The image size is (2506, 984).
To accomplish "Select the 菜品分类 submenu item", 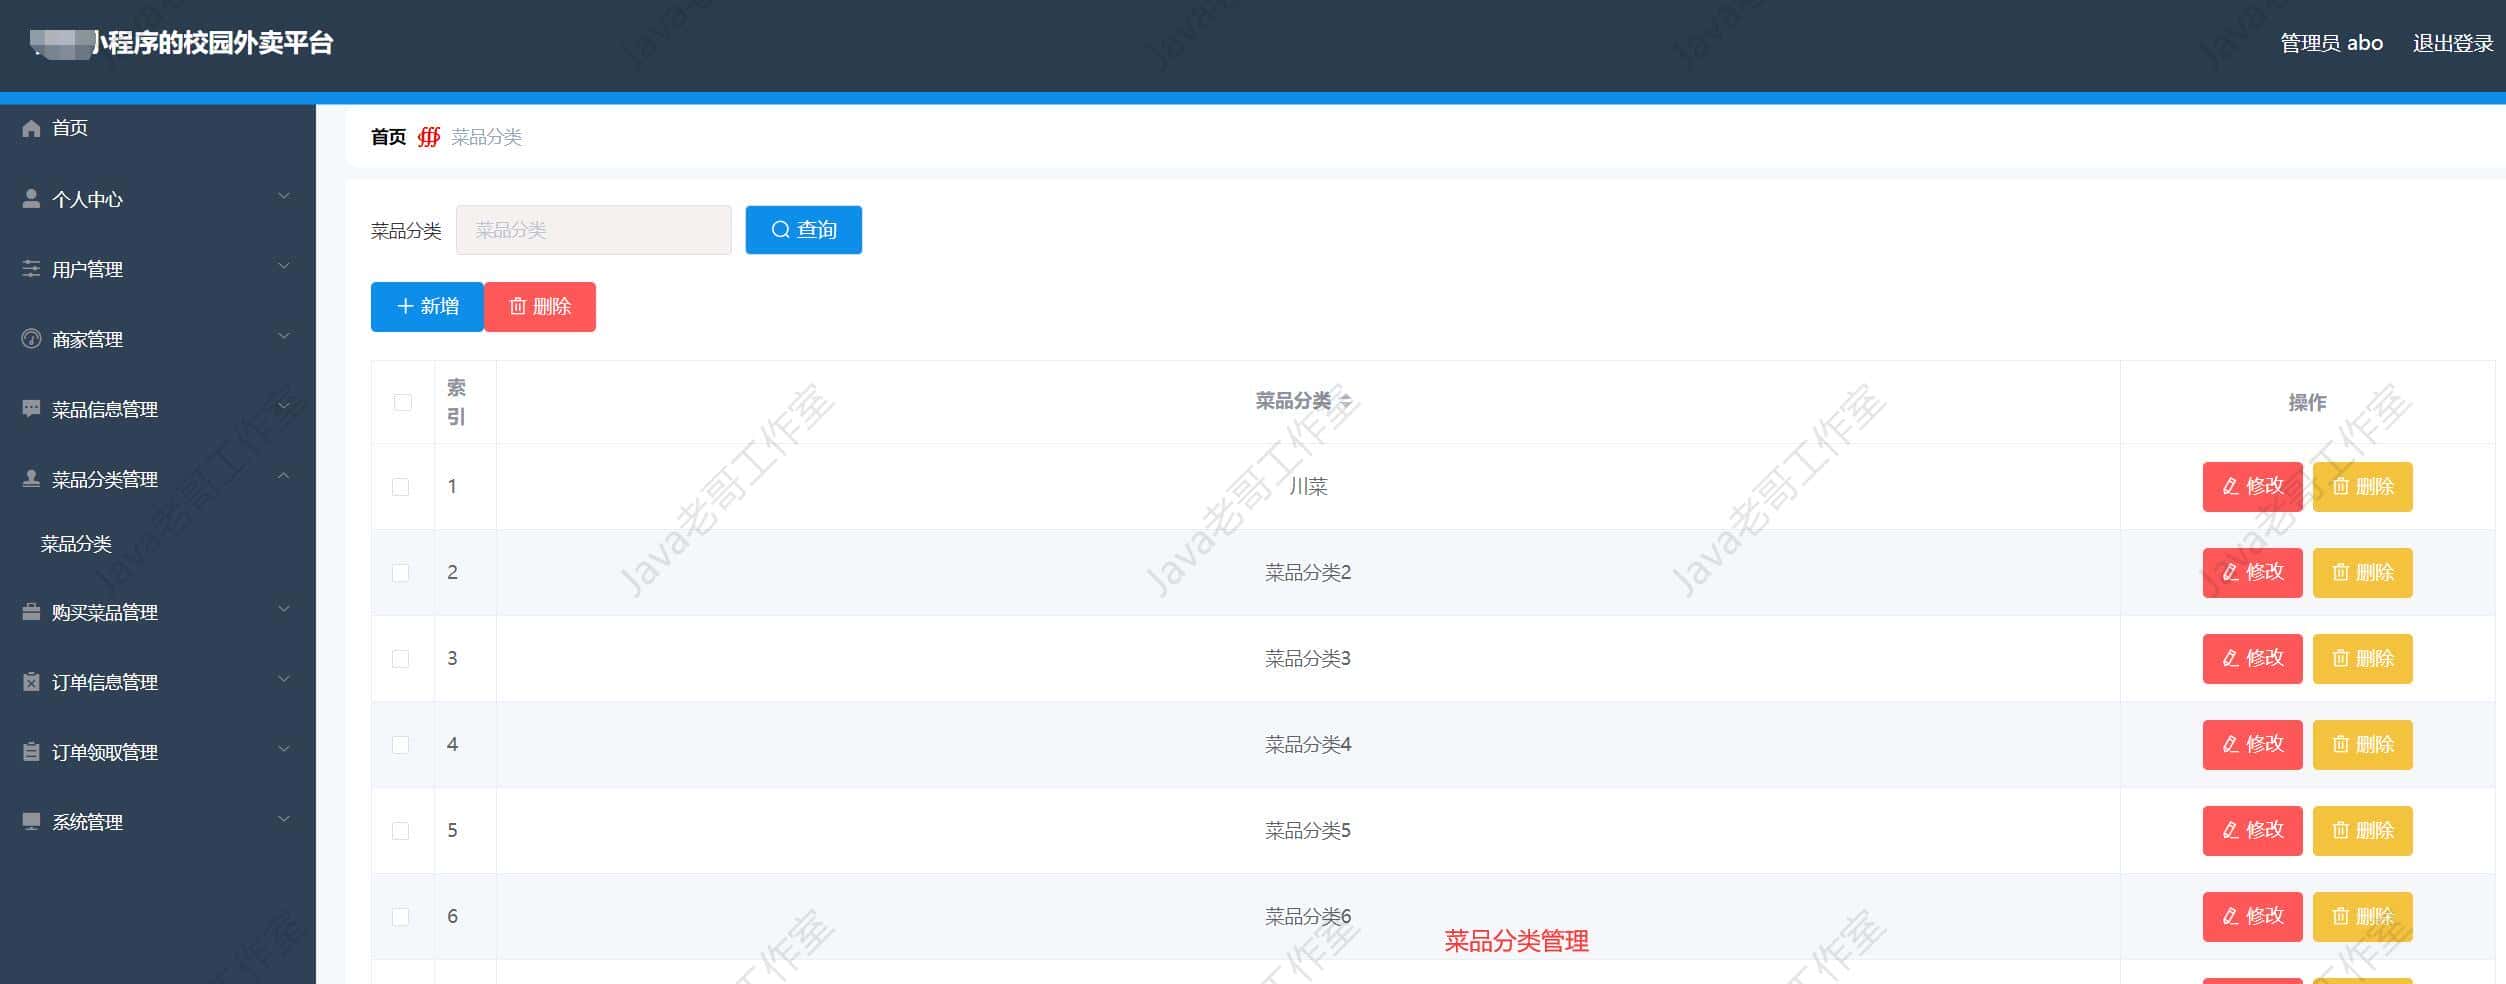I will 76,544.
